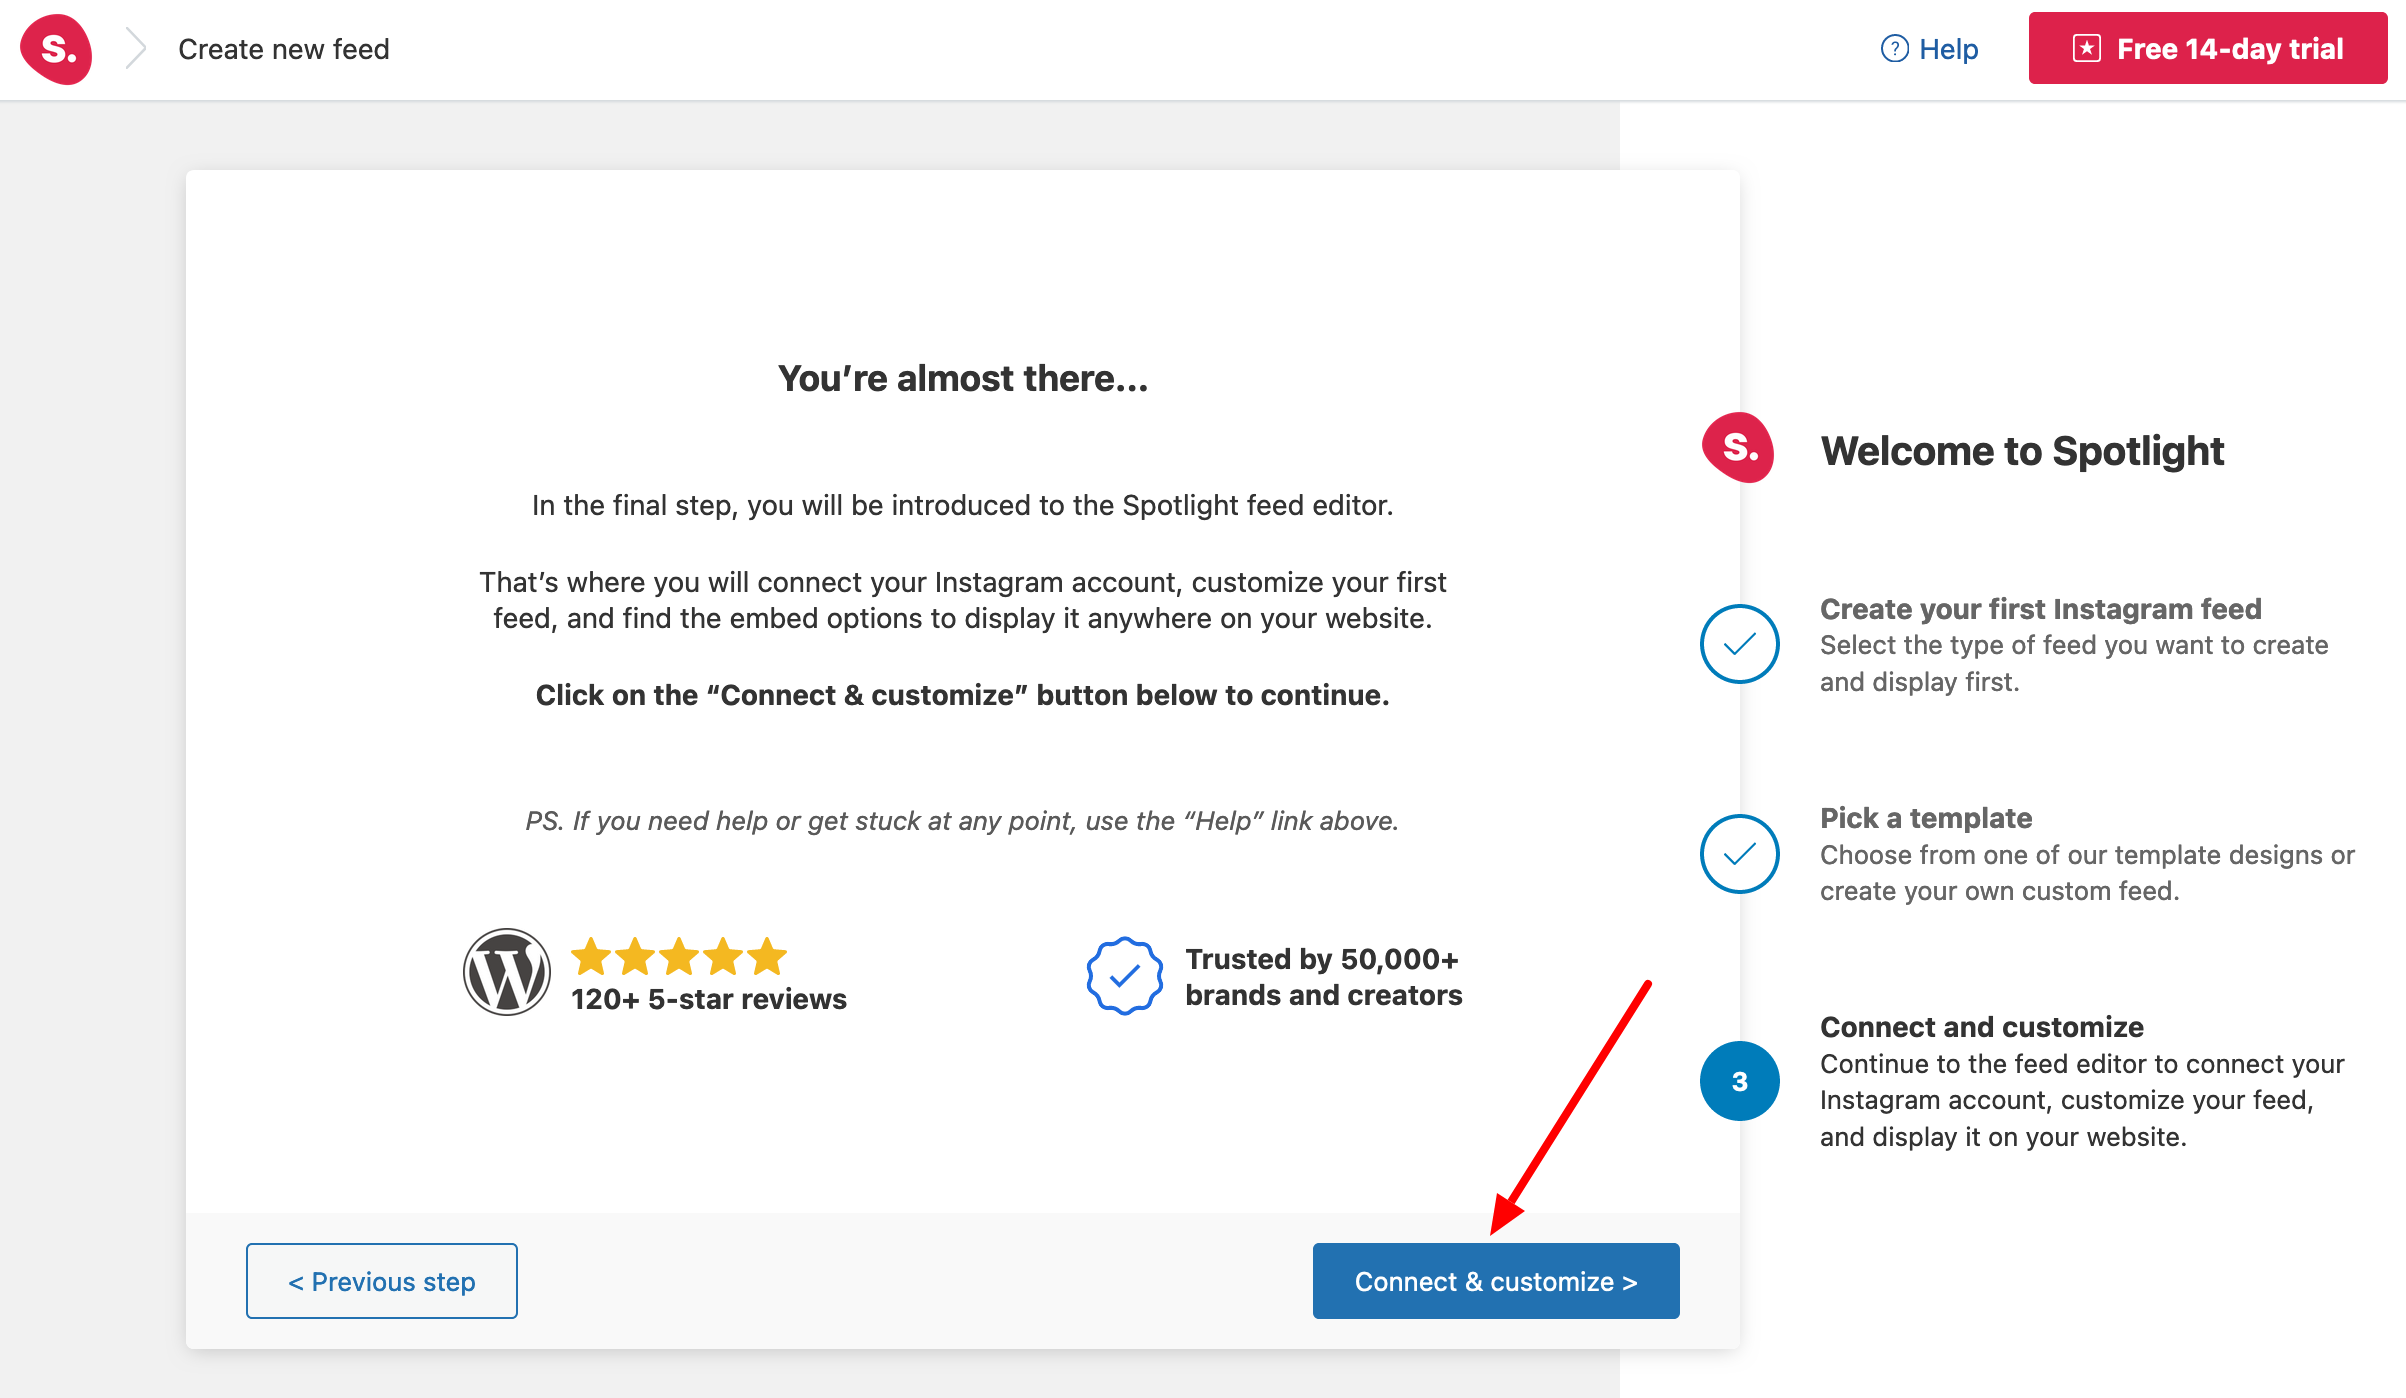Click the 'You're almost there...' heading

pos(963,379)
